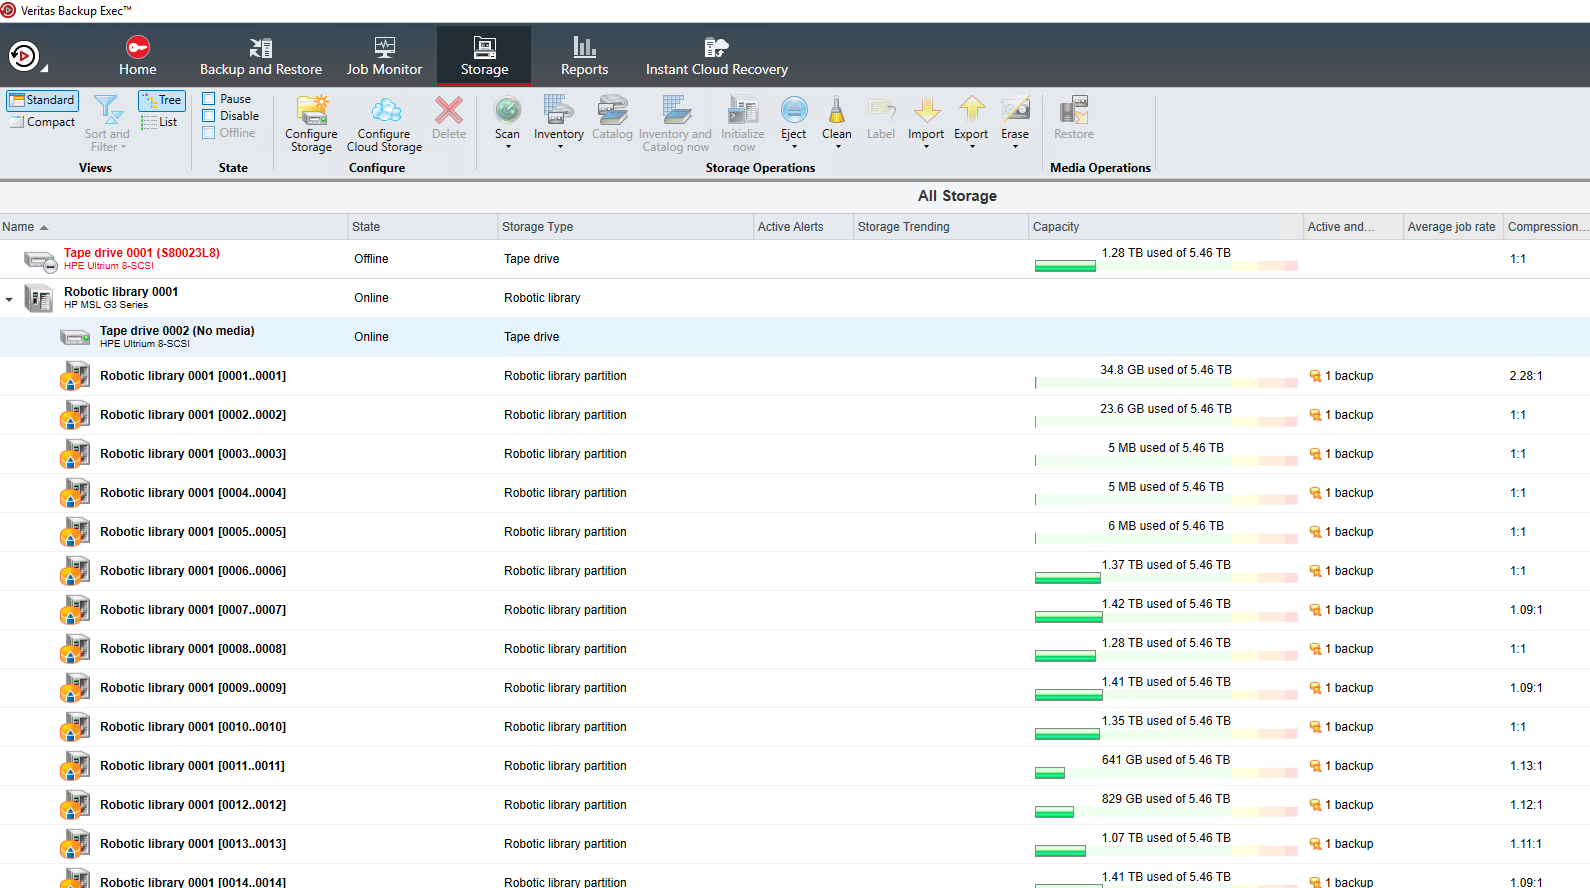Open the Job Monitor tab
Image resolution: width=1590 pixels, height=888 pixels.
coord(384,56)
